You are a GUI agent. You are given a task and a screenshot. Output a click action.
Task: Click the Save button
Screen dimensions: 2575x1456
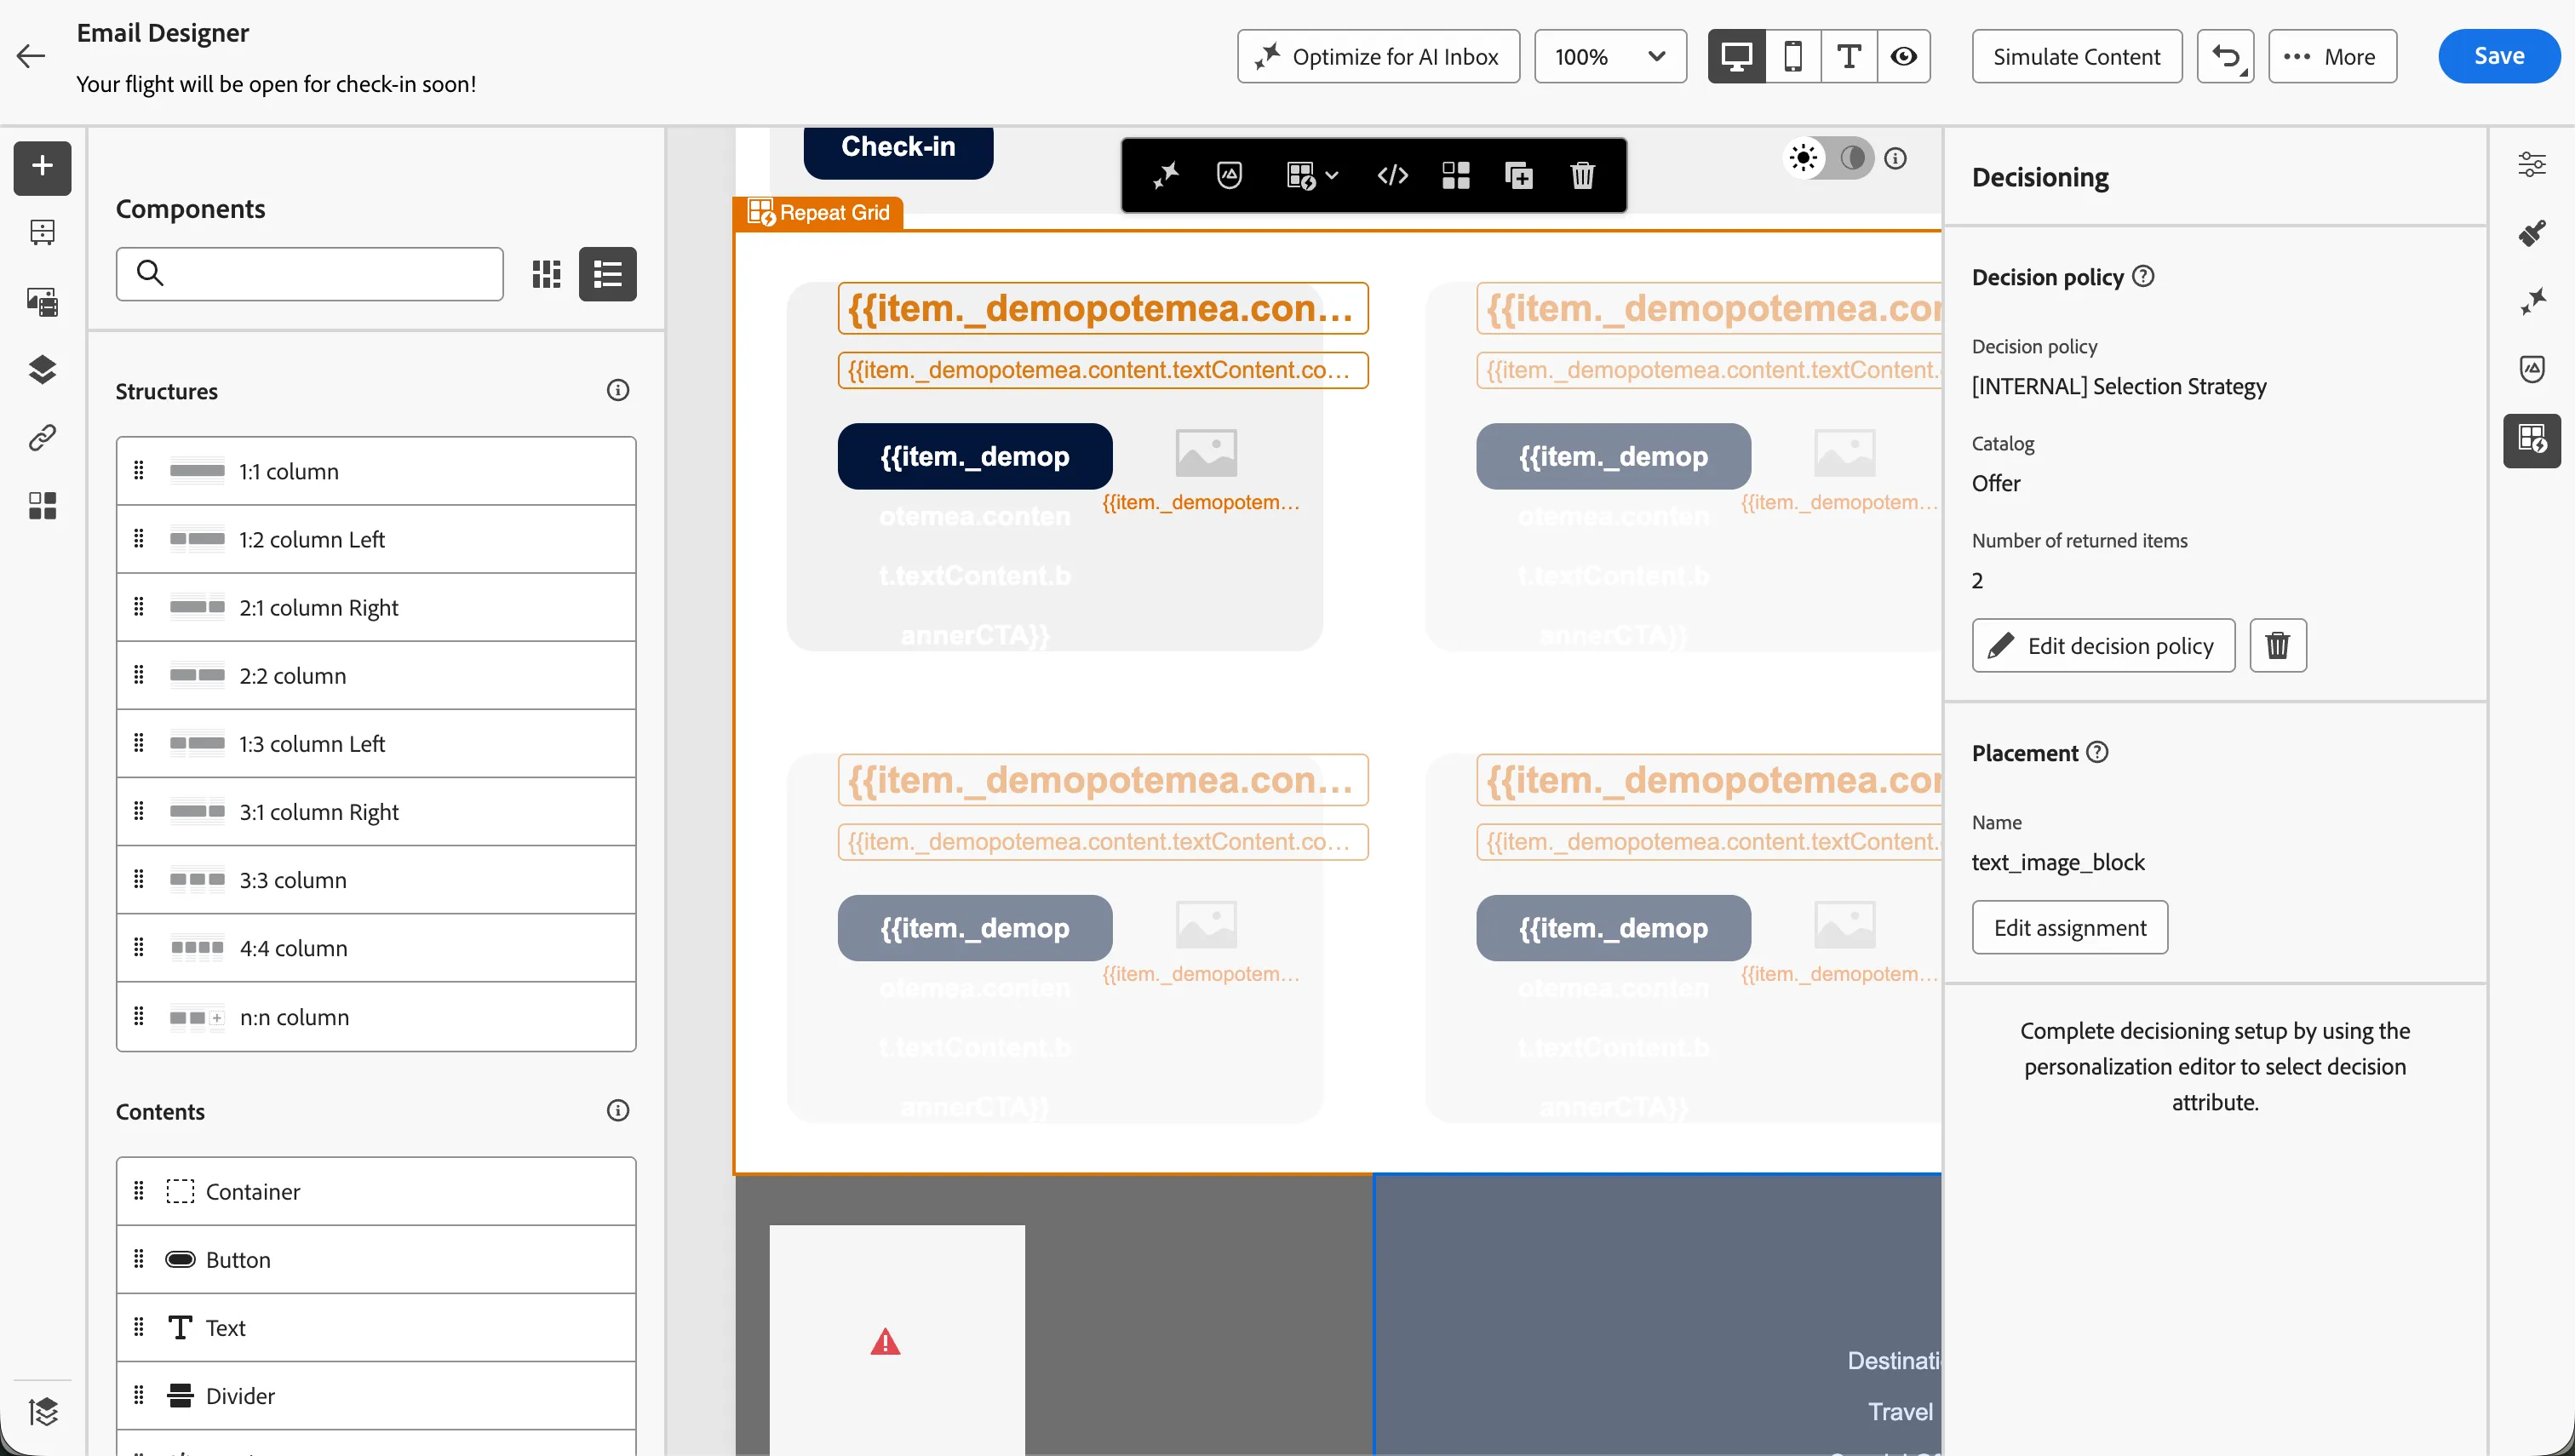pos(2498,57)
